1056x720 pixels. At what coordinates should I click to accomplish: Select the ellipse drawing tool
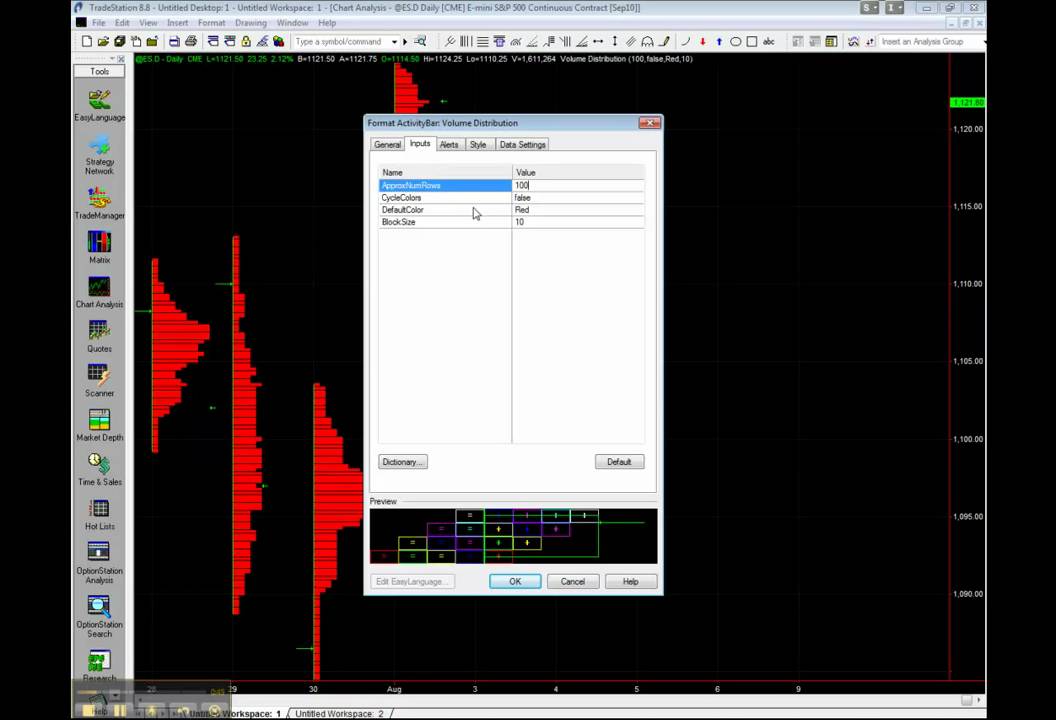tap(735, 42)
